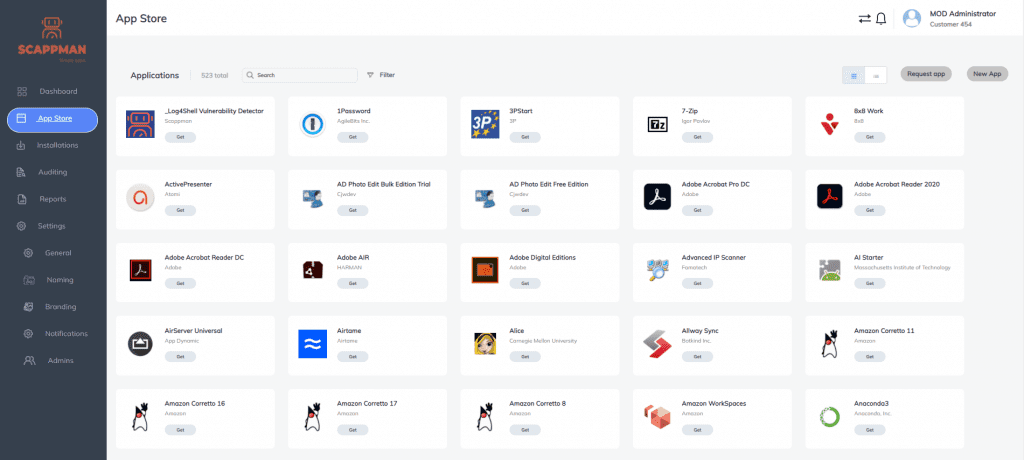Get the AD Photo Edit Free Edition

525,210
